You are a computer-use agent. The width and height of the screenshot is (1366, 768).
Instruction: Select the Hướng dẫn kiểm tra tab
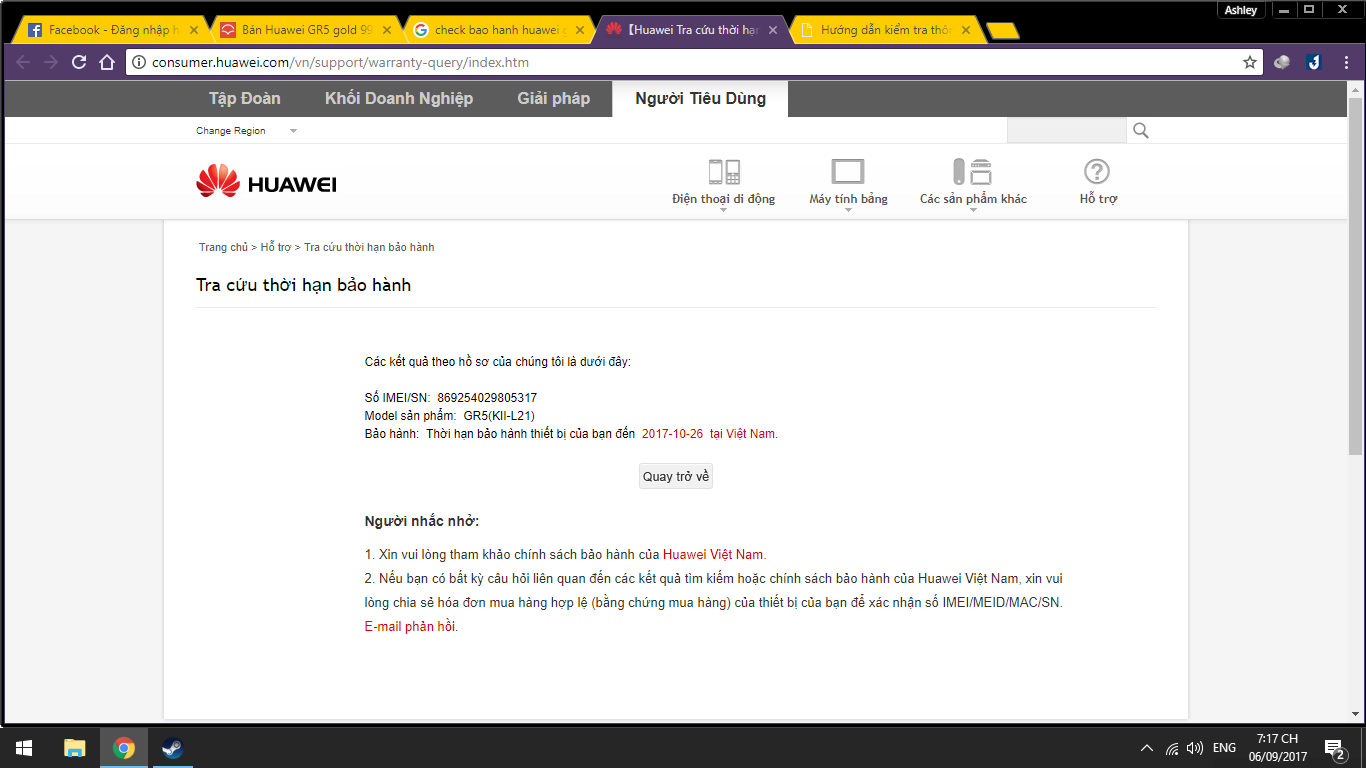(885, 30)
